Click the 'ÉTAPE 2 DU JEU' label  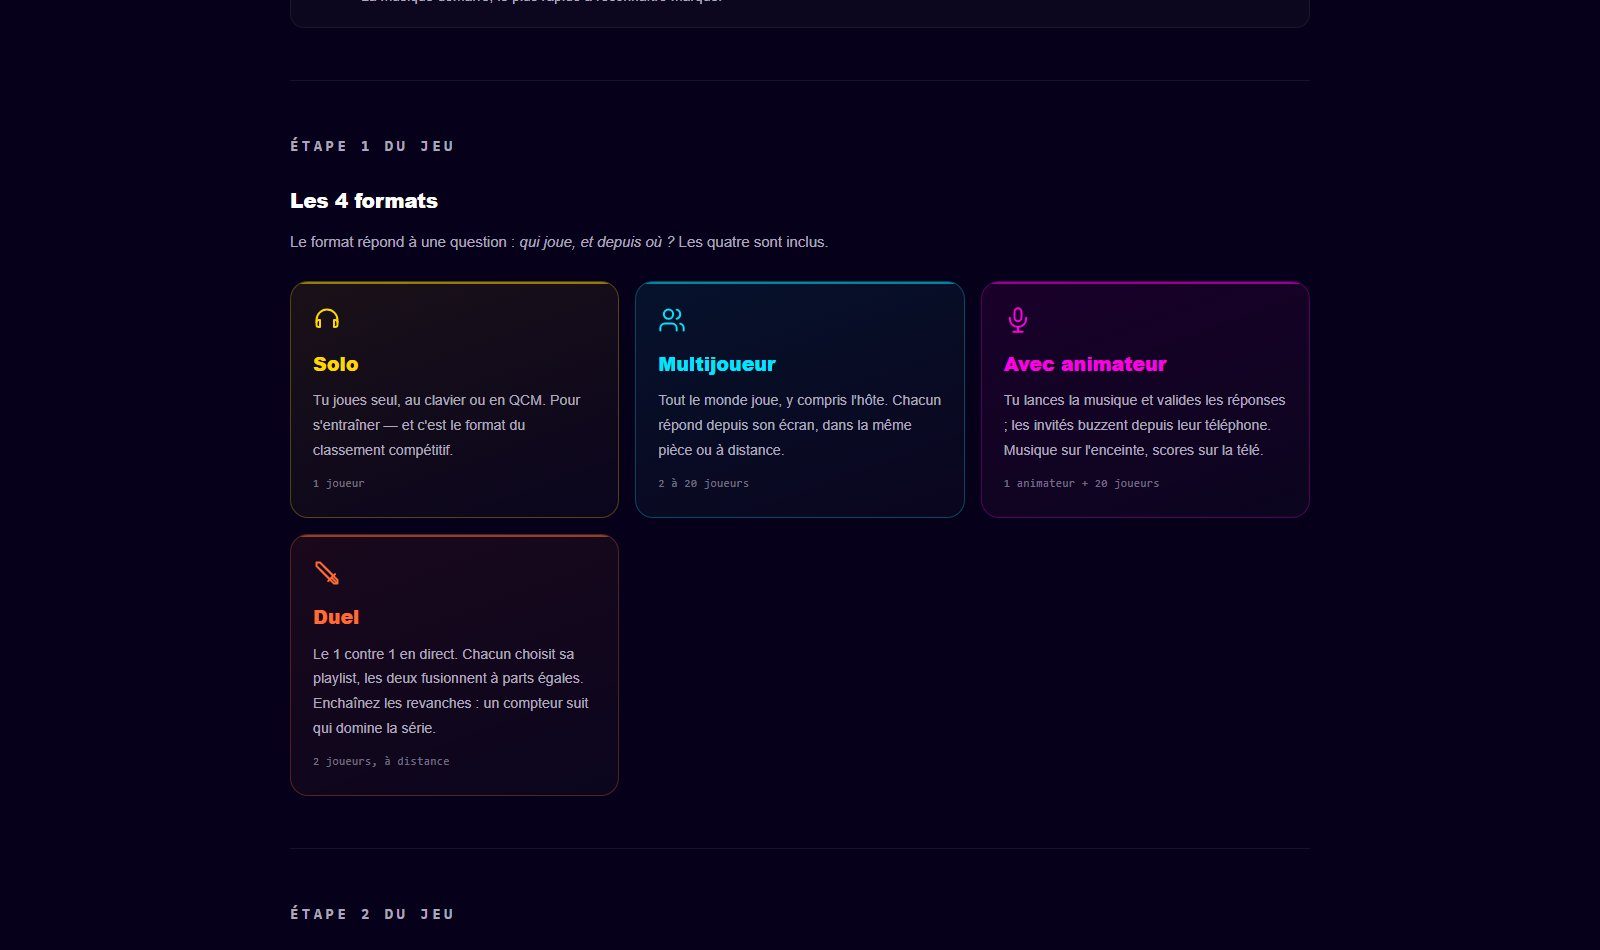372,914
